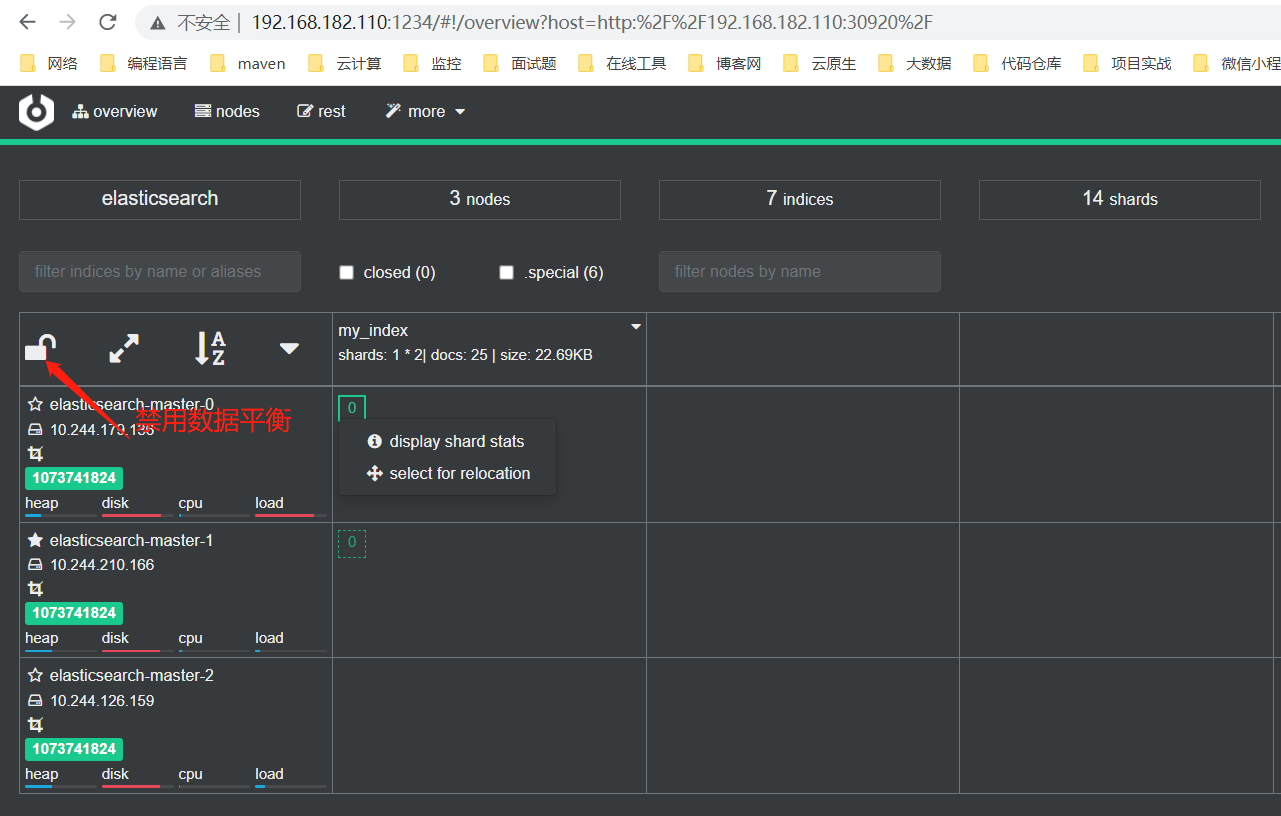Click the 3 nodes counter

tap(480, 199)
